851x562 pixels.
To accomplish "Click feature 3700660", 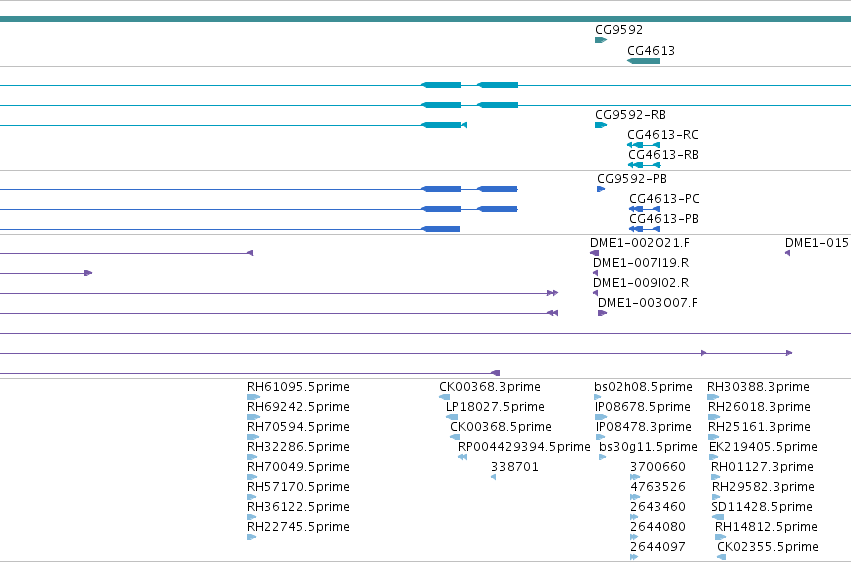I will 635,477.
